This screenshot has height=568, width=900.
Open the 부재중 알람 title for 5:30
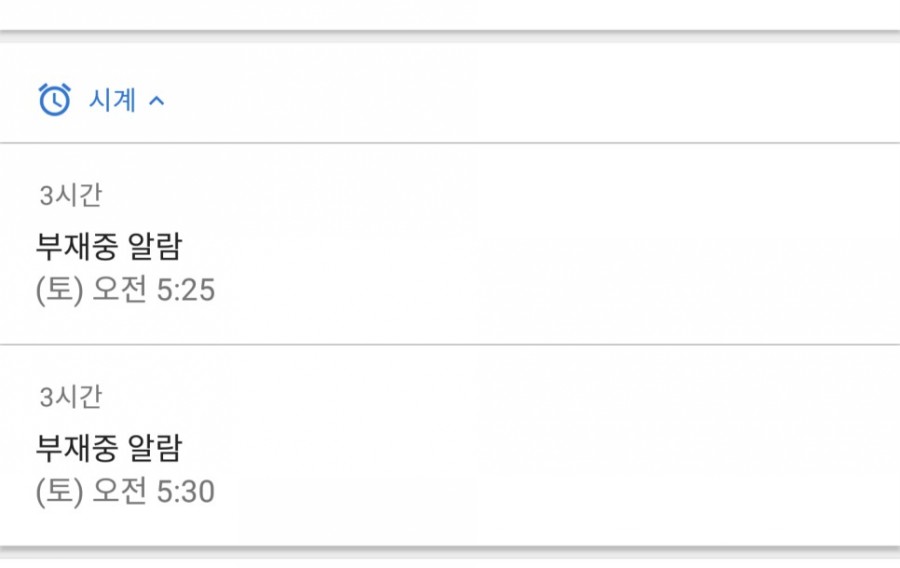[109, 448]
